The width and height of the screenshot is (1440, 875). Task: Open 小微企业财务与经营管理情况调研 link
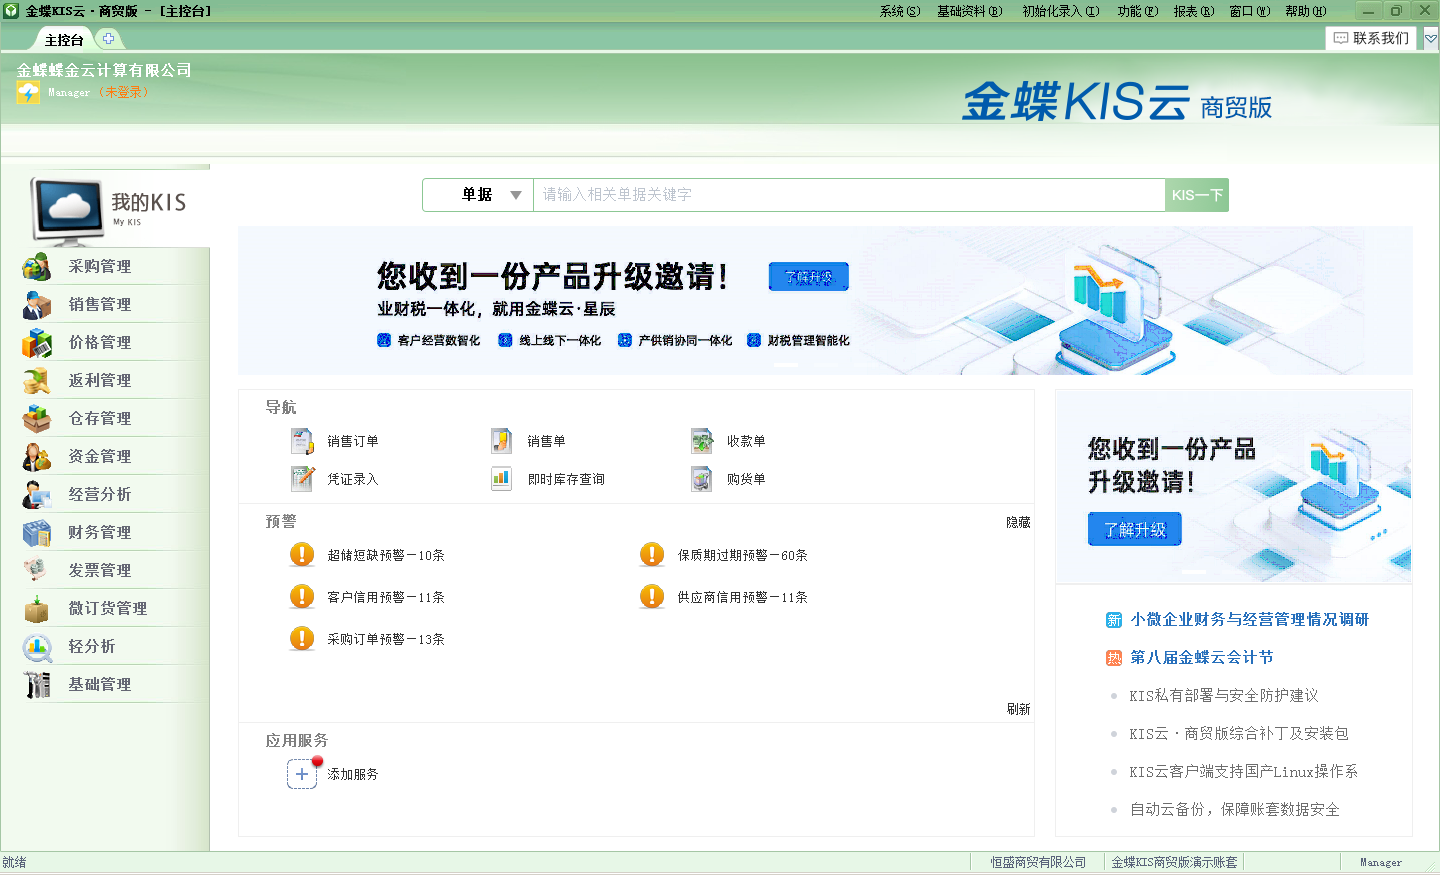click(1249, 619)
